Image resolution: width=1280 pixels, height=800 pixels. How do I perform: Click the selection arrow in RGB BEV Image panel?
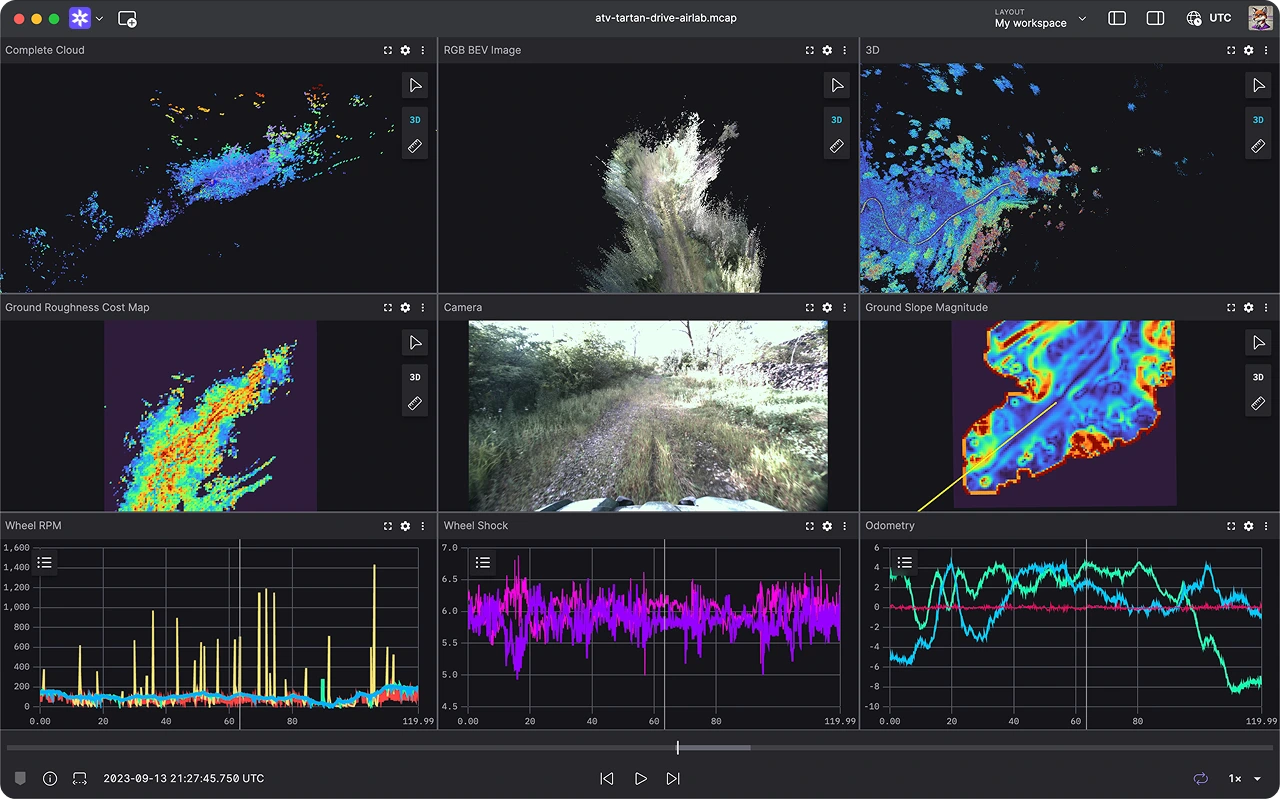[837, 85]
